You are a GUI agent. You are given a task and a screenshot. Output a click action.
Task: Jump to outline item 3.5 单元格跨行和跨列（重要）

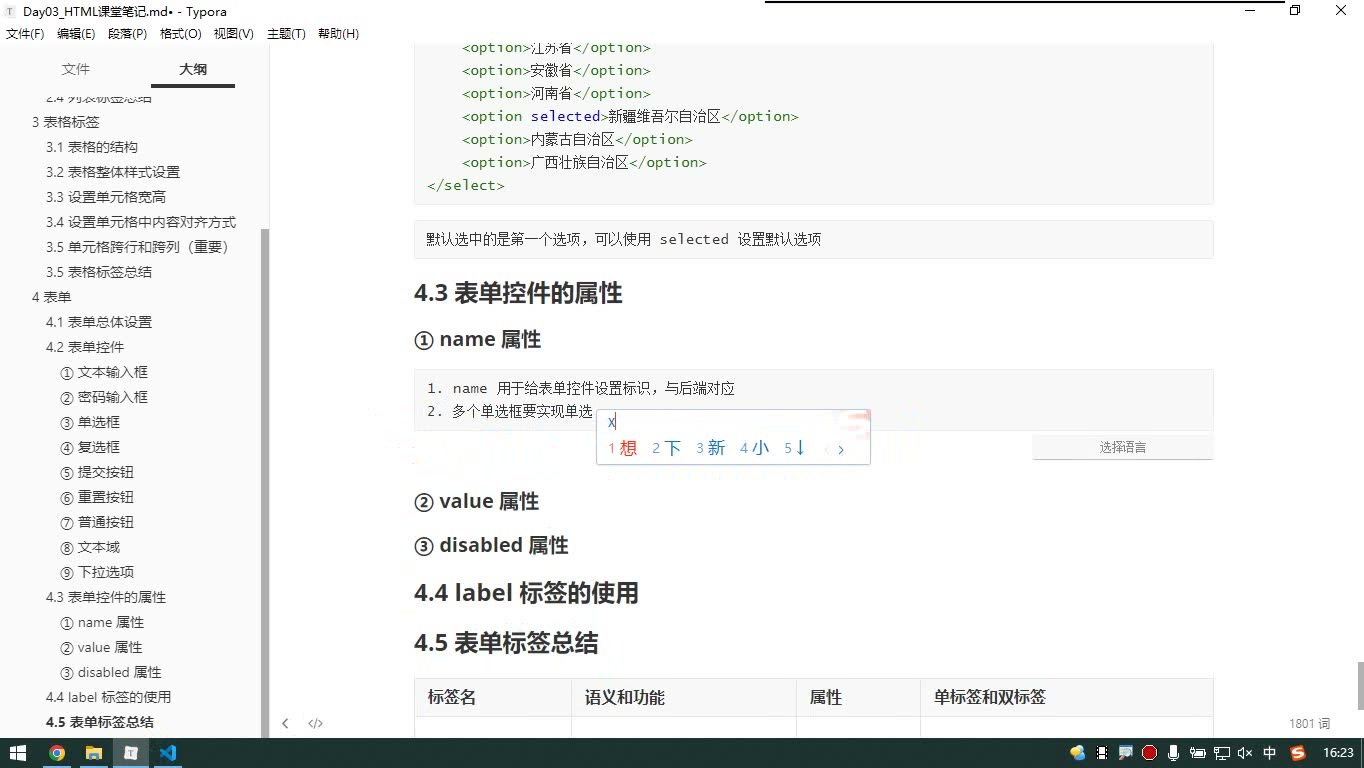[138, 247]
